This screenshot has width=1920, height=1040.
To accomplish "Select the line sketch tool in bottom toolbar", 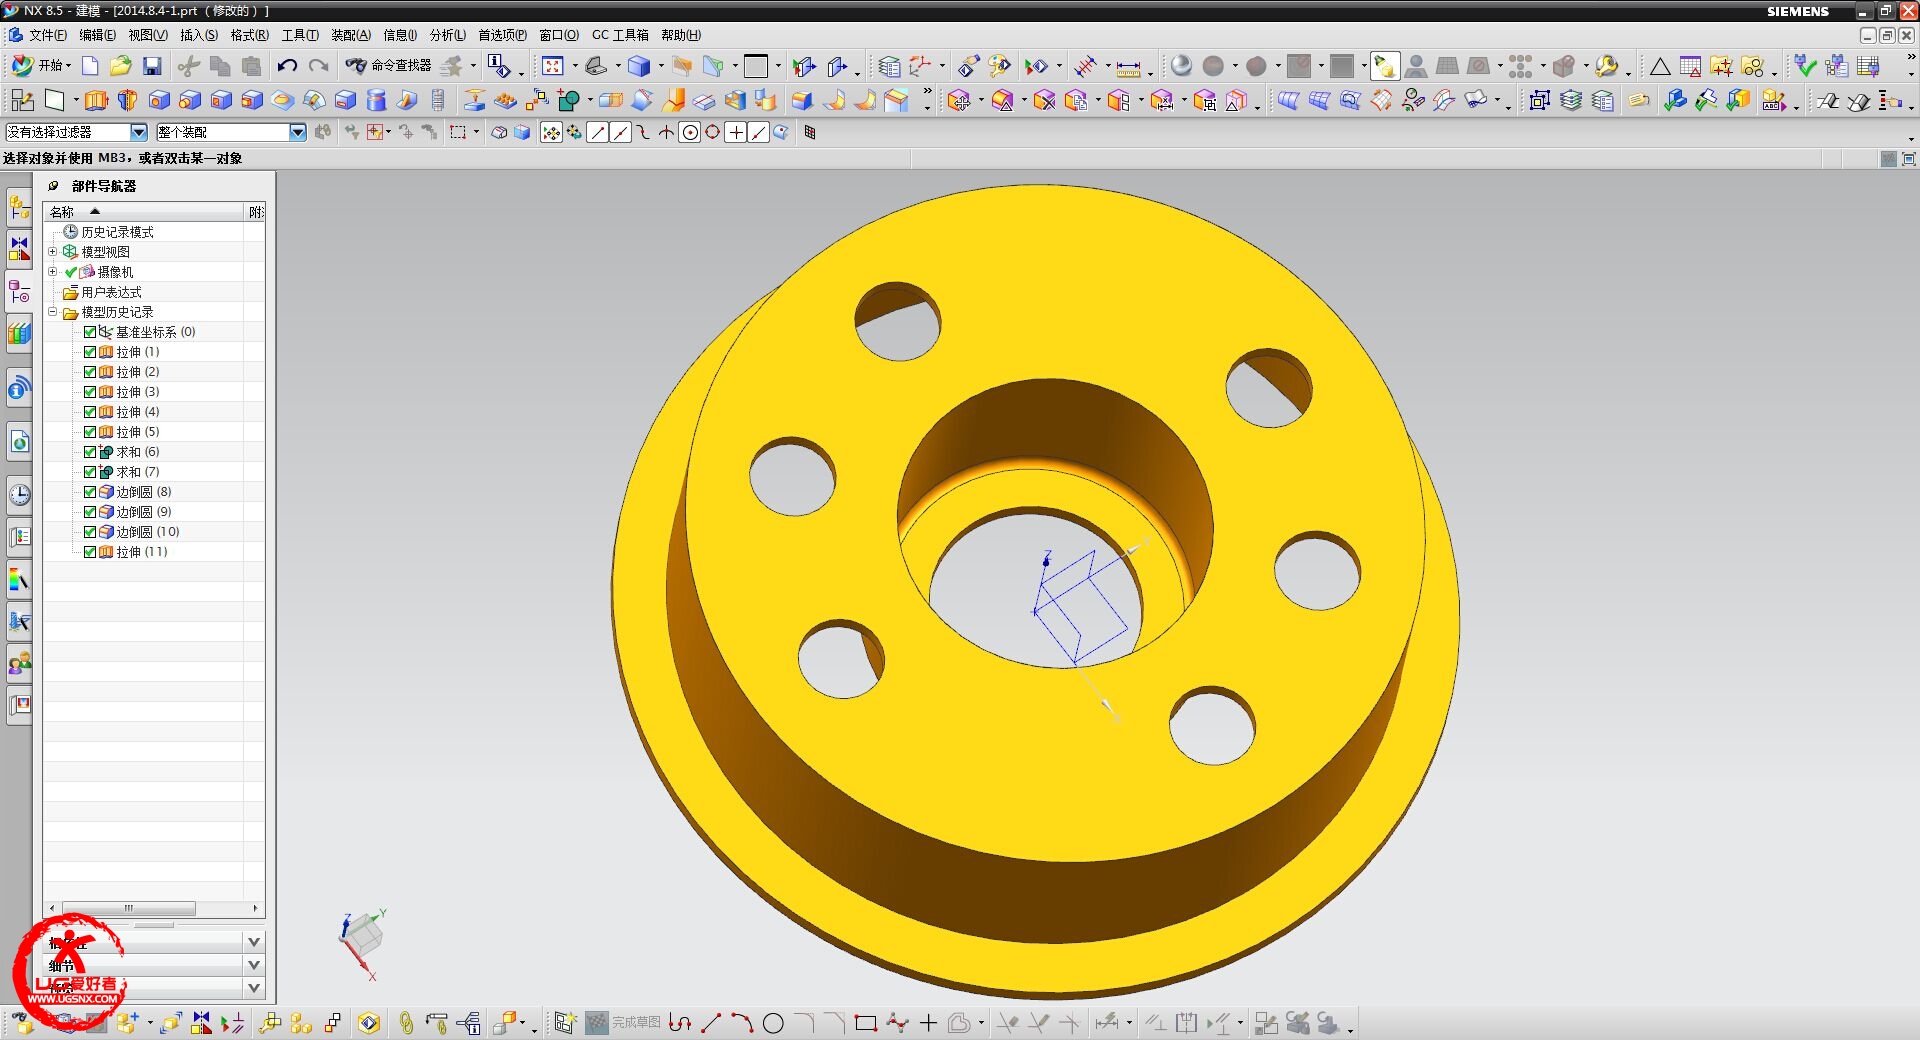I will pyautogui.click(x=711, y=1023).
